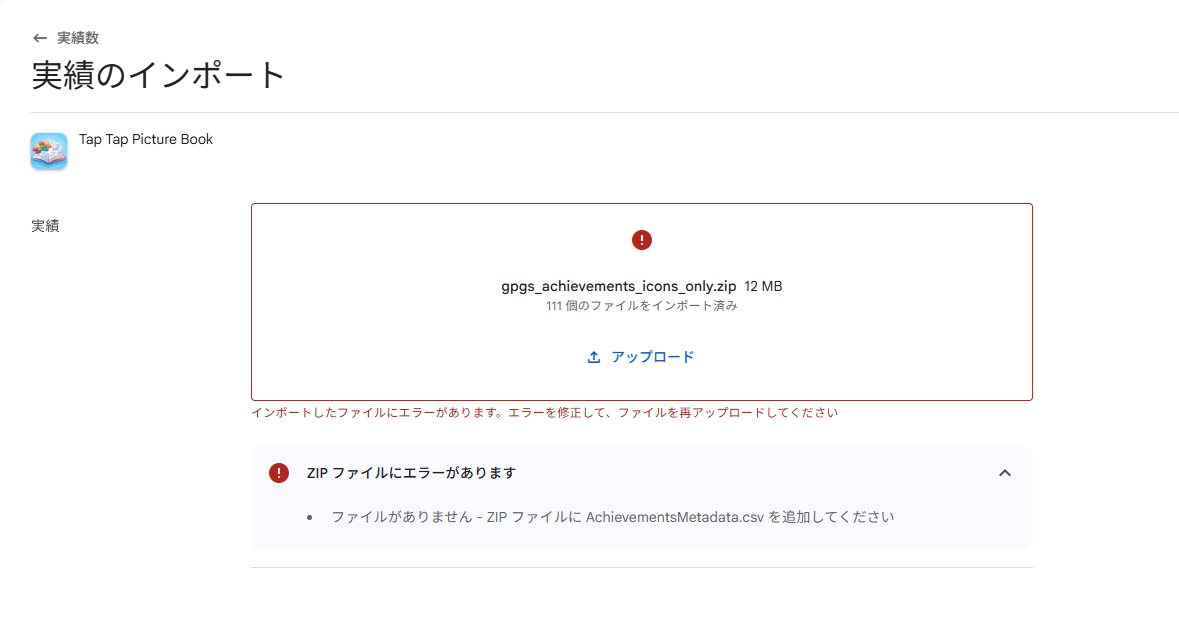Select the gpgs_achievements_icons_only.zip file name
1179x643 pixels.
click(619, 287)
